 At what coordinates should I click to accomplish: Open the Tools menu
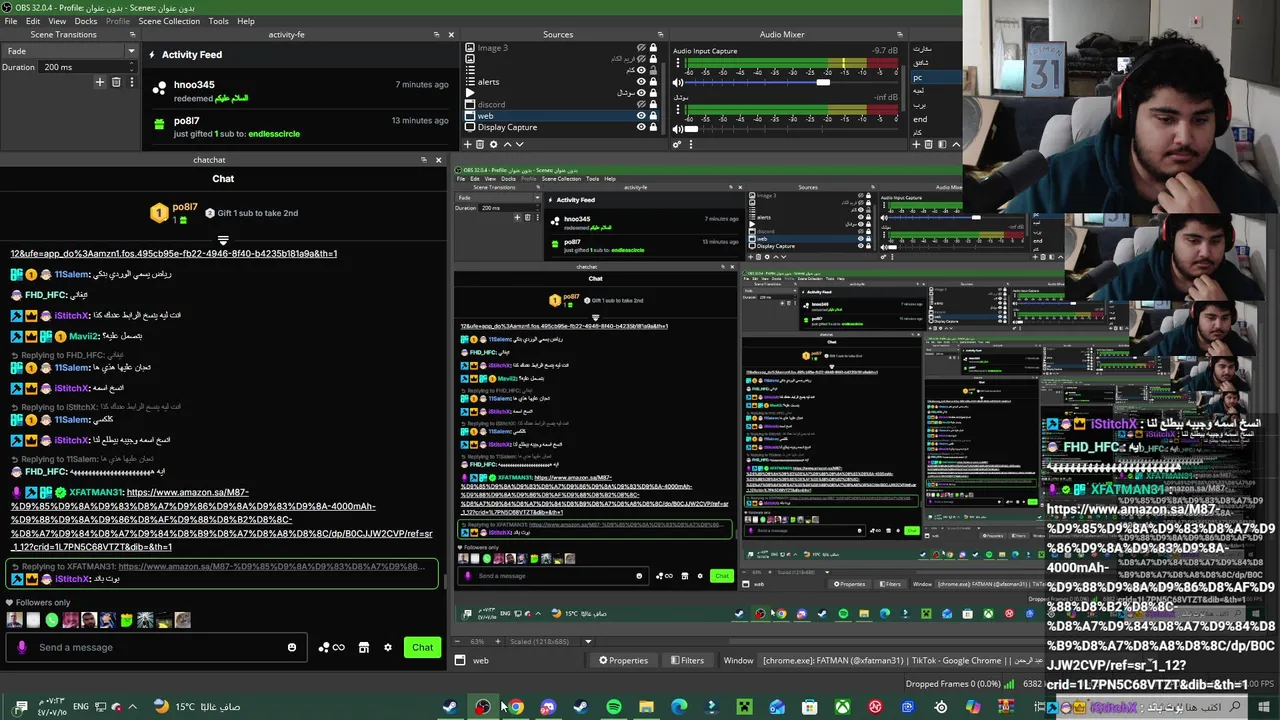(x=219, y=21)
